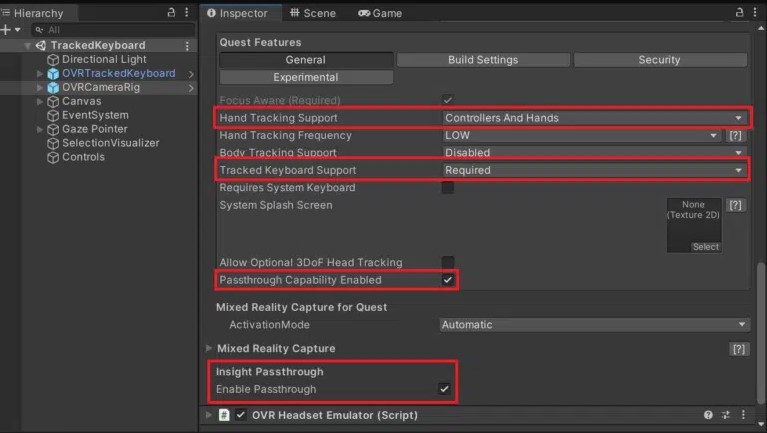The width and height of the screenshot is (767, 433).
Task: Switch to the Game tab
Action: click(380, 13)
